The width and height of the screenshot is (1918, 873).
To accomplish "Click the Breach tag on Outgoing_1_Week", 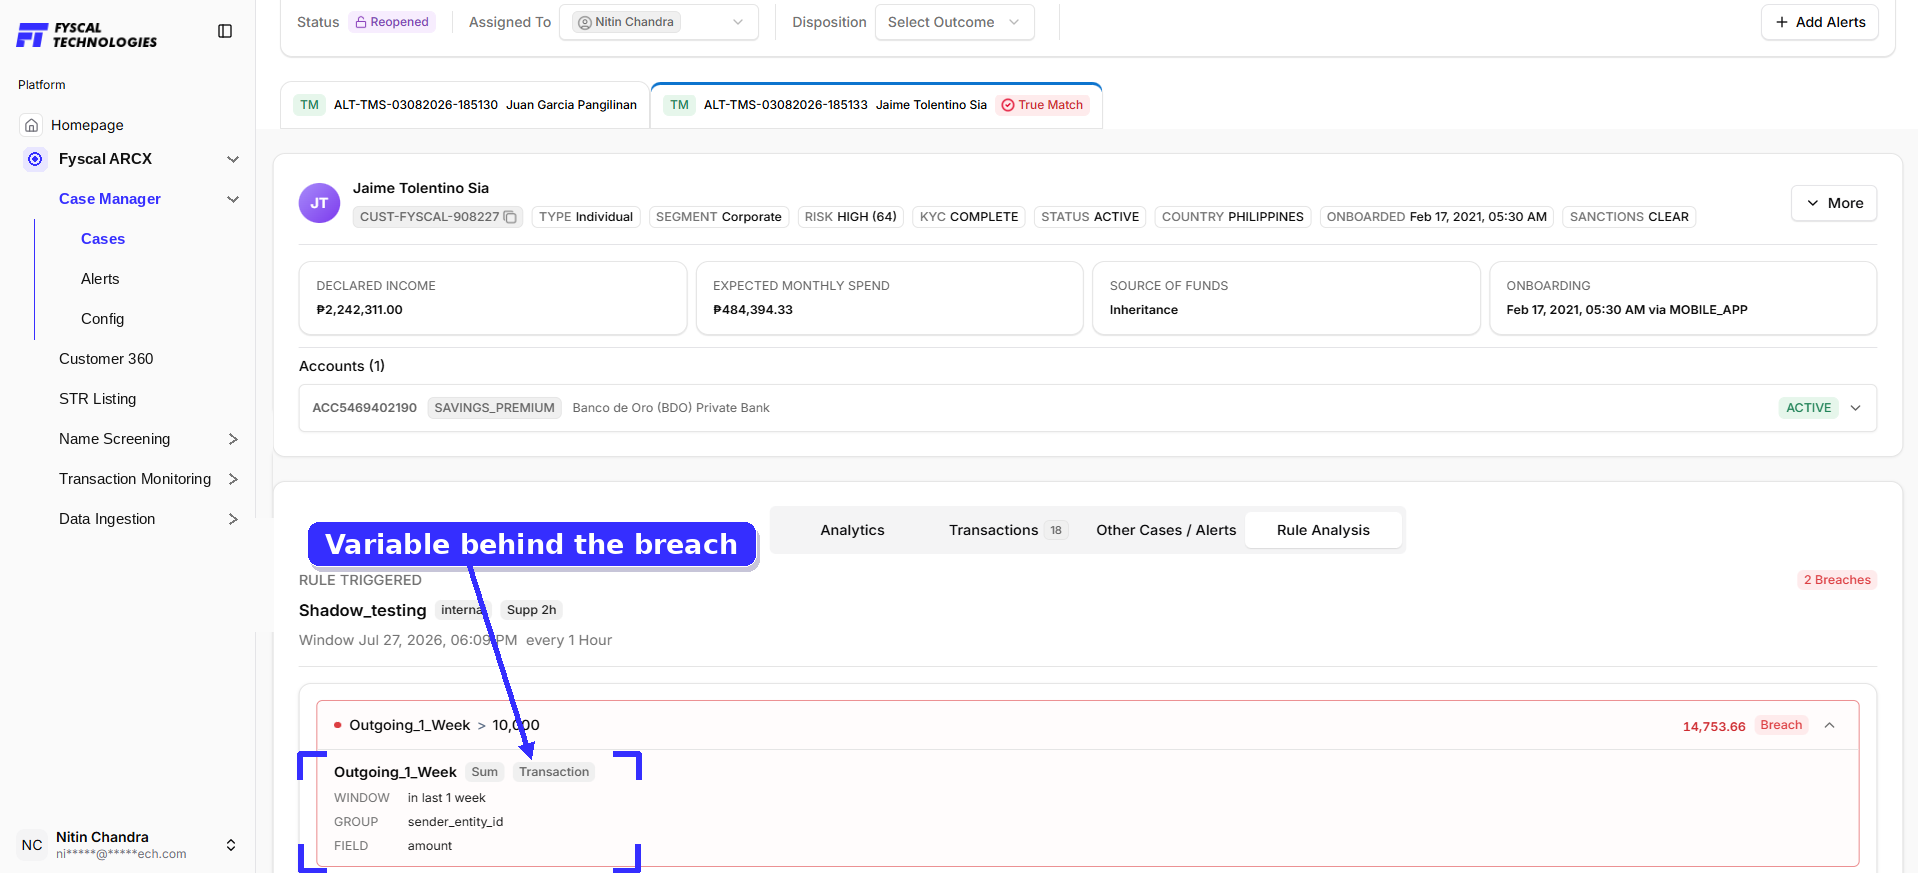I will coord(1781,726).
